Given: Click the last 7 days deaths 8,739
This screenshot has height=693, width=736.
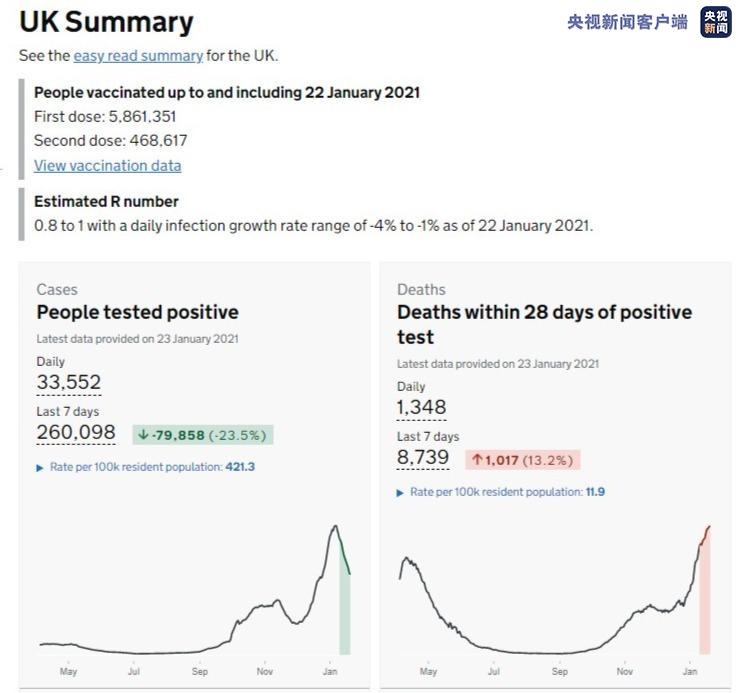Looking at the screenshot, I should pyautogui.click(x=423, y=457).
